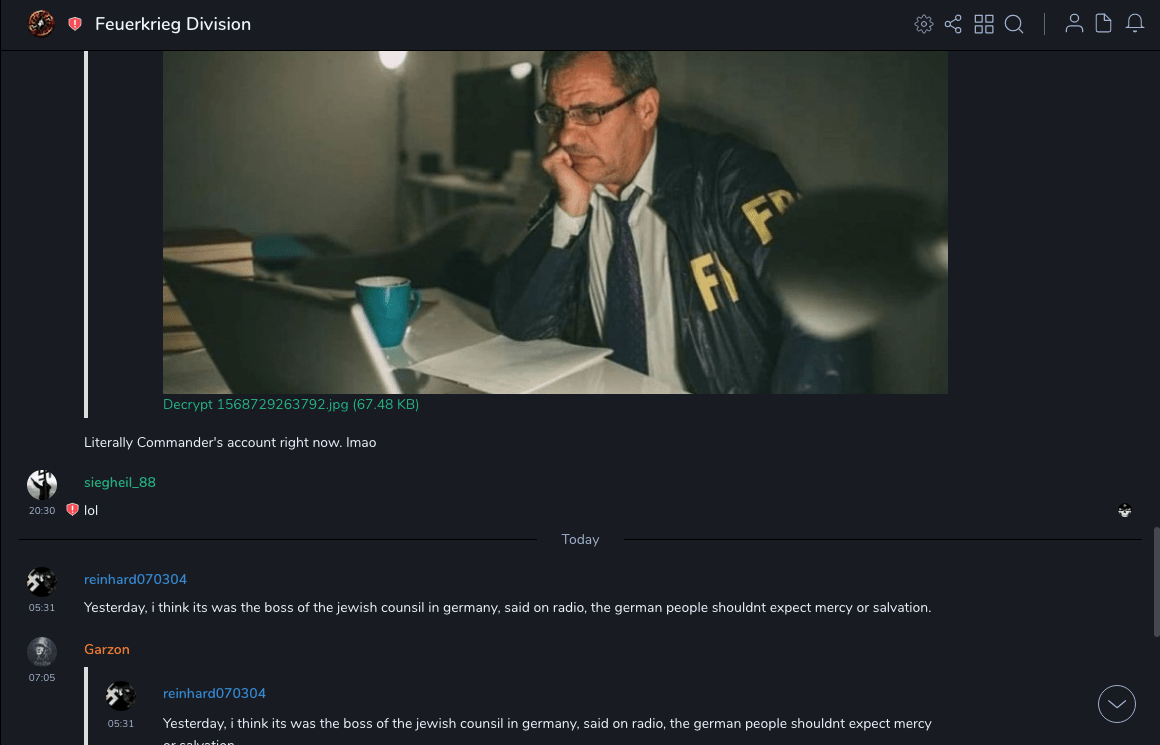The height and width of the screenshot is (745, 1160).
Task: Click the reinhard070304 username above the 05:31 message
Action: [135, 579]
